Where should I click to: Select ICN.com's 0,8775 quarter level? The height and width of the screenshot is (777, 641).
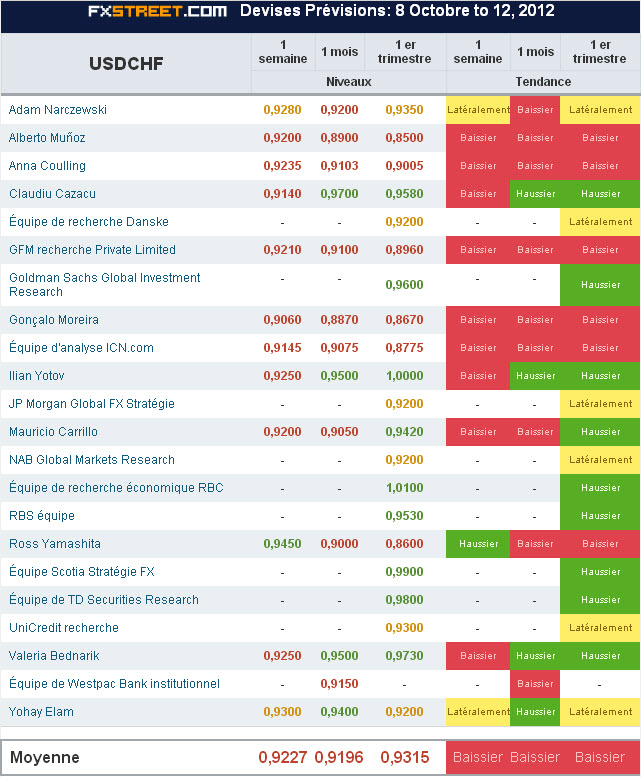pos(404,347)
